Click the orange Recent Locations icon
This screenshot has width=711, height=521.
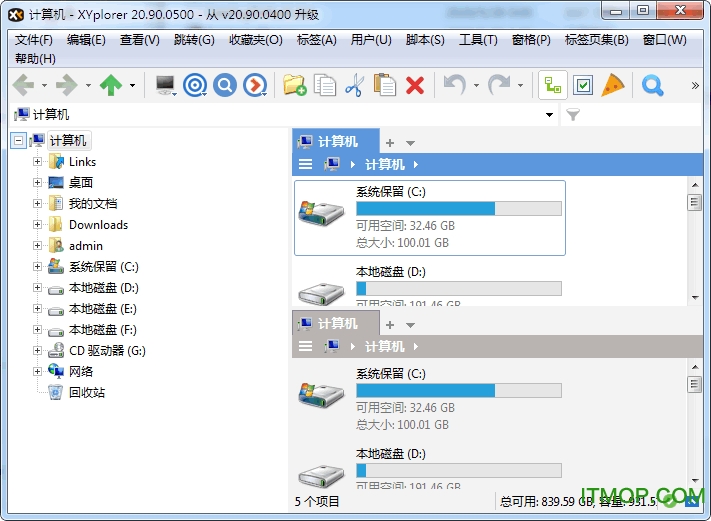(x=255, y=85)
